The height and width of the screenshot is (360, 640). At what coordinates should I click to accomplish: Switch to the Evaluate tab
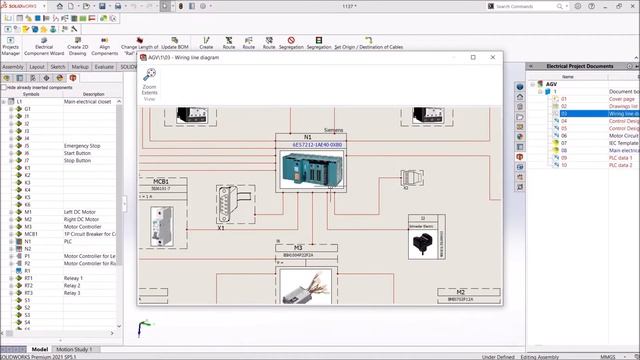[104, 67]
